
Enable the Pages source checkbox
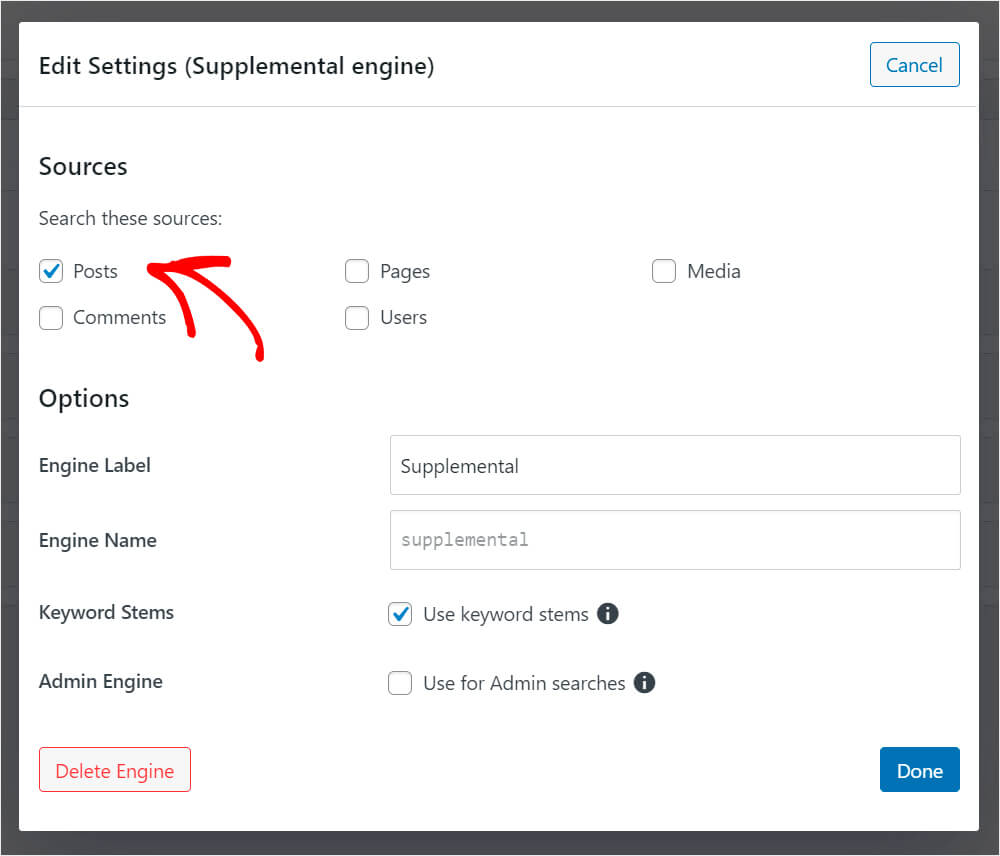click(x=357, y=271)
